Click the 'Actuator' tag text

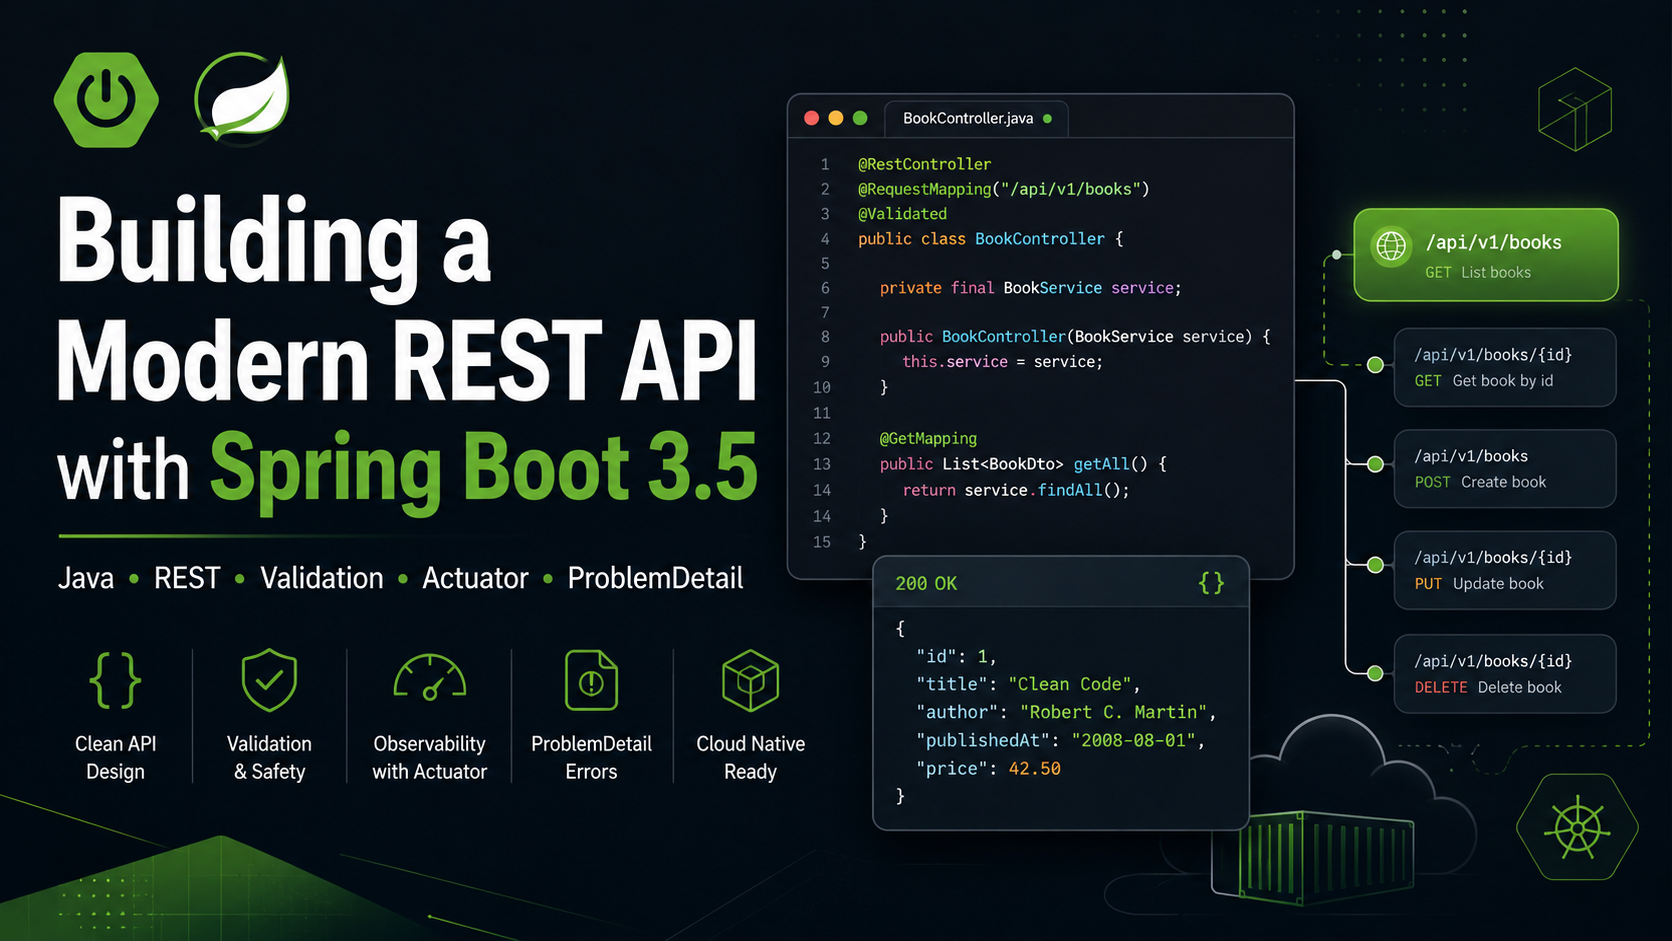coord(475,578)
